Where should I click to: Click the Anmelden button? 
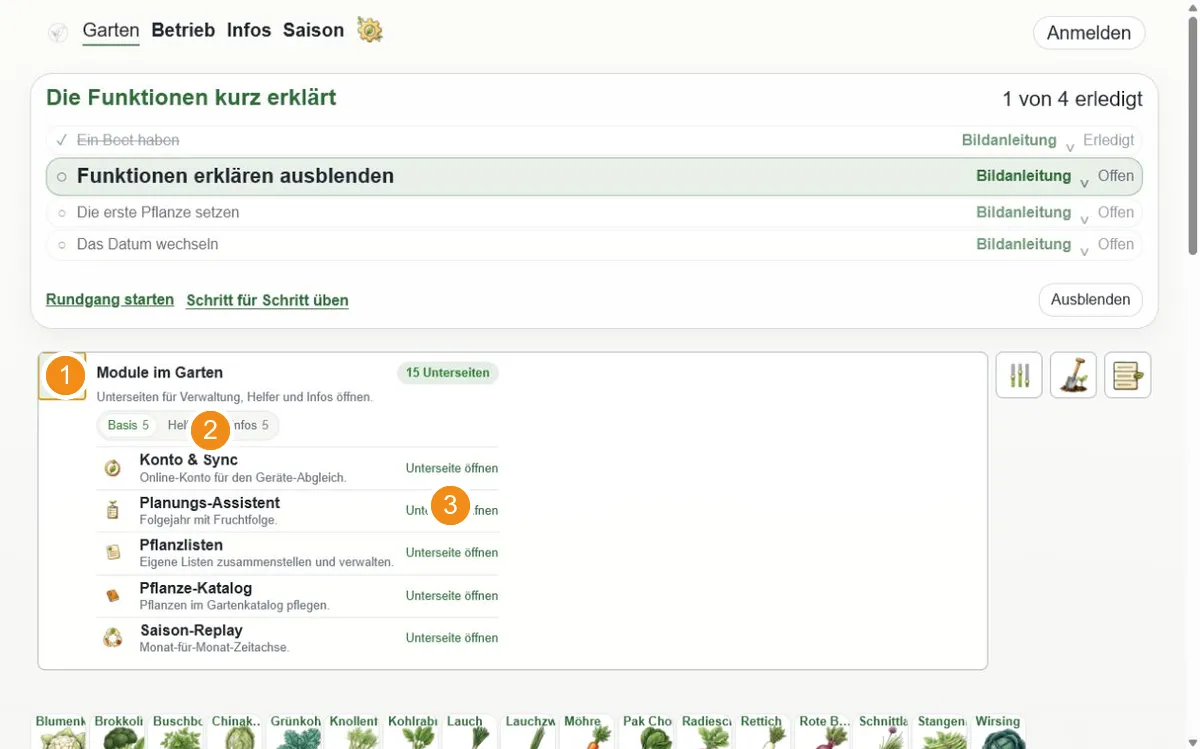(1089, 33)
